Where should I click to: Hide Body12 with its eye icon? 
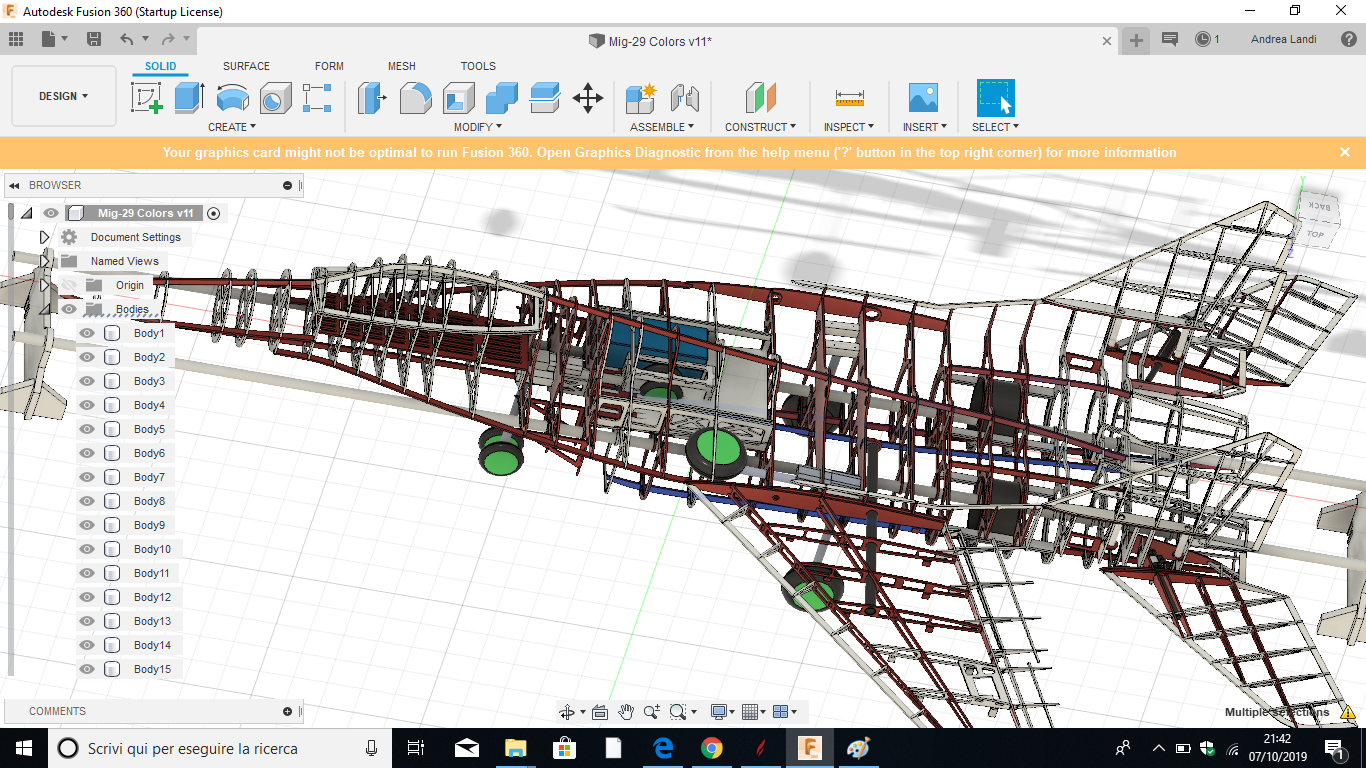coord(87,597)
